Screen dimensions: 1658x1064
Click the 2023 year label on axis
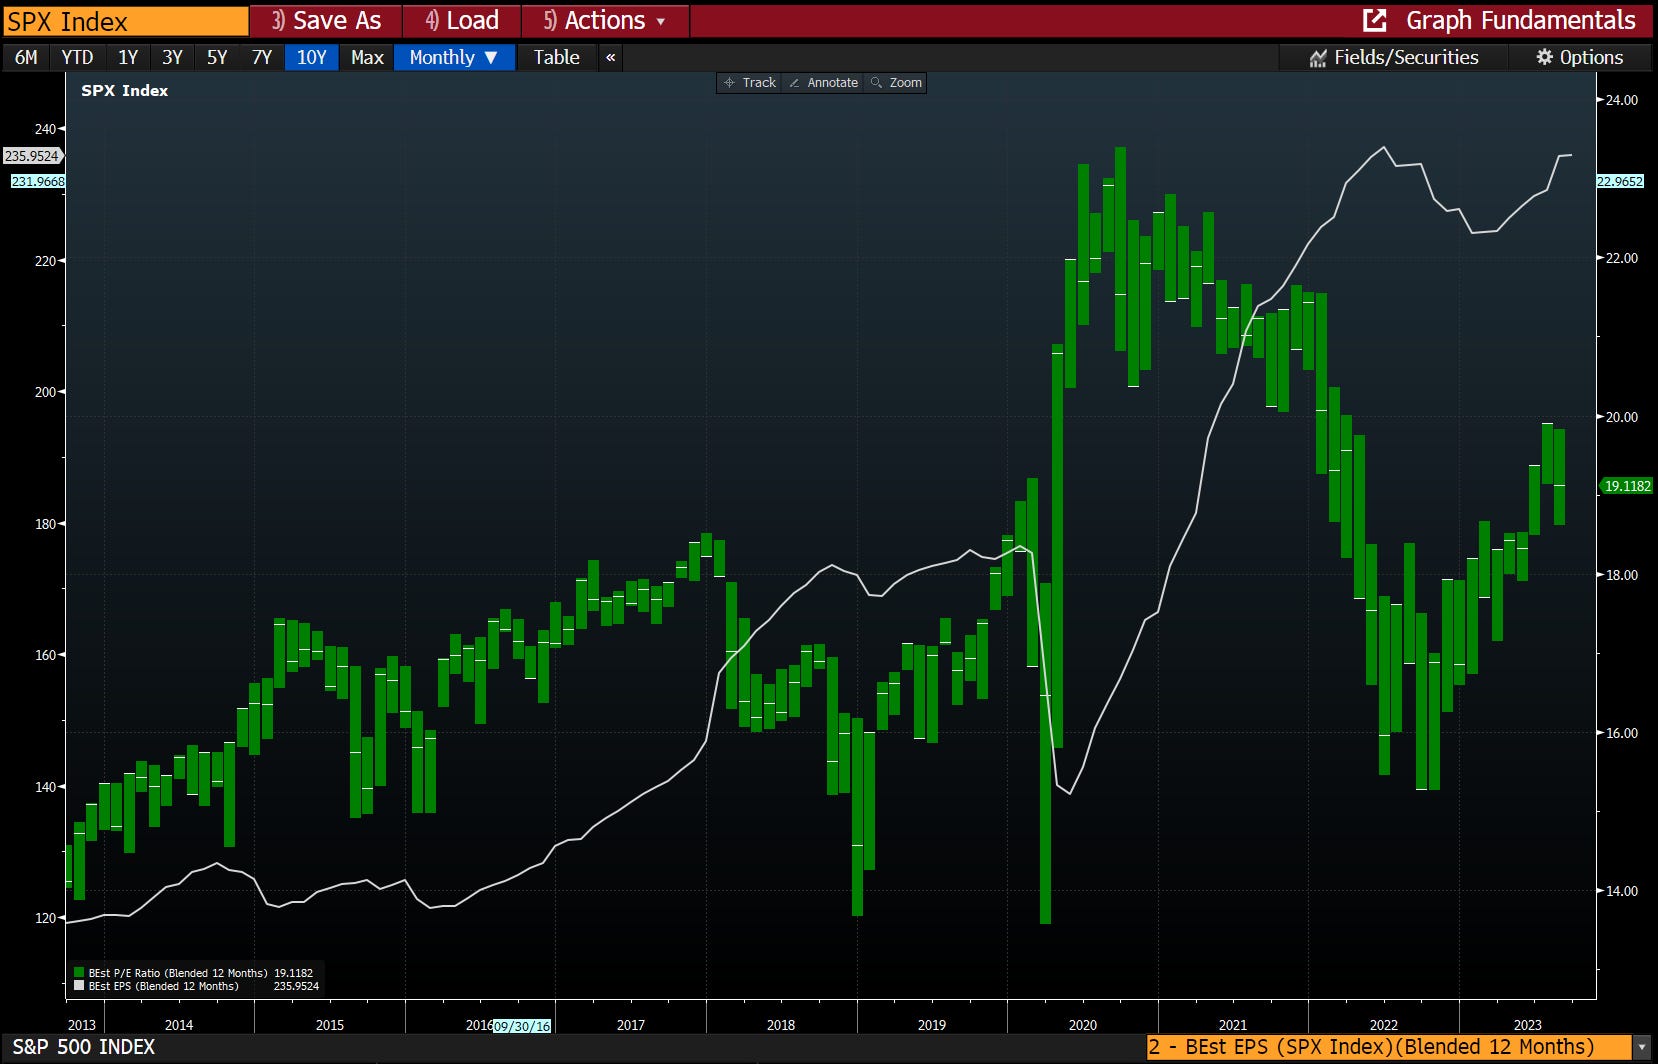[1528, 1025]
